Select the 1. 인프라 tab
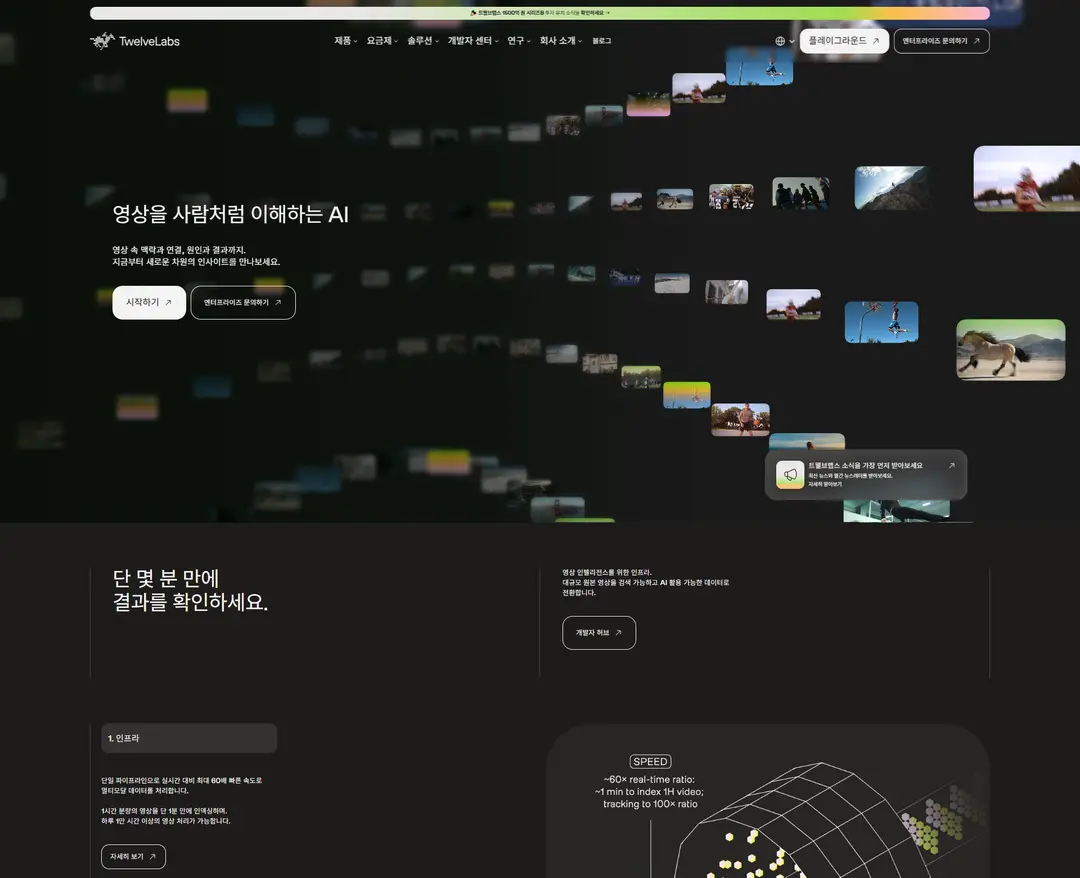The width and height of the screenshot is (1080, 878). coord(189,738)
